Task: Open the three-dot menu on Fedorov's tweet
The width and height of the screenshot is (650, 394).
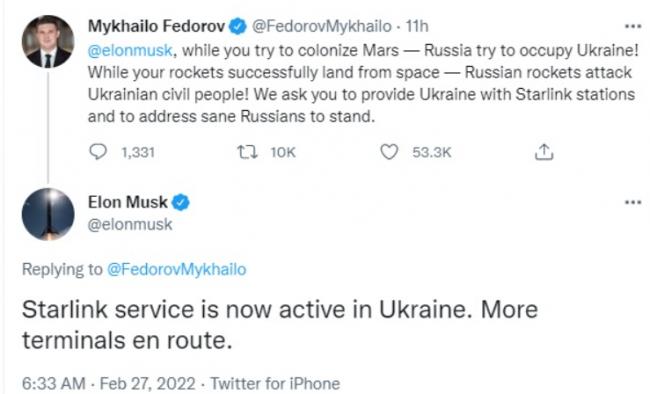Action: tap(633, 27)
